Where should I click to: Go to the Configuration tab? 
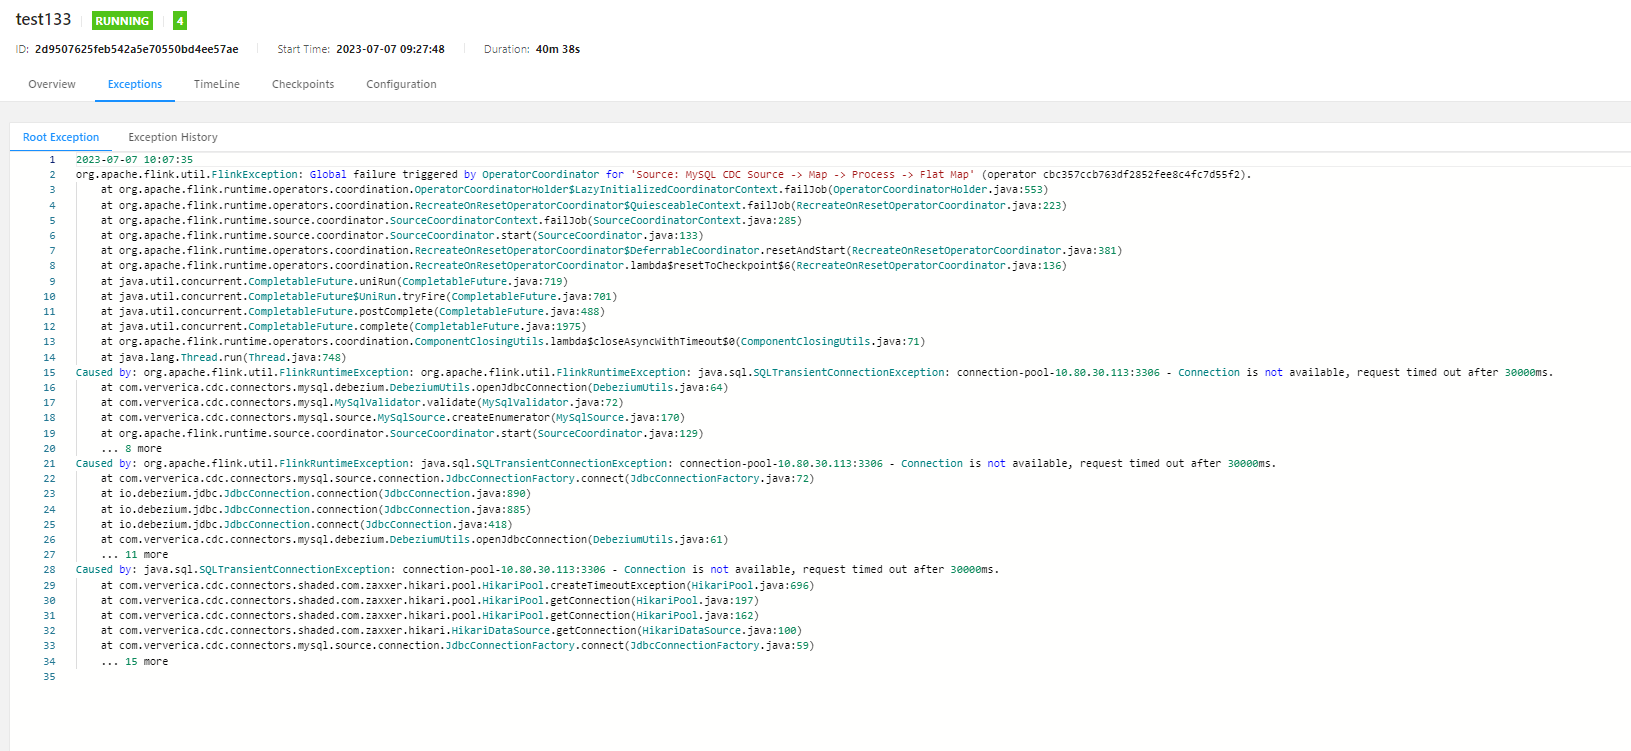401,84
